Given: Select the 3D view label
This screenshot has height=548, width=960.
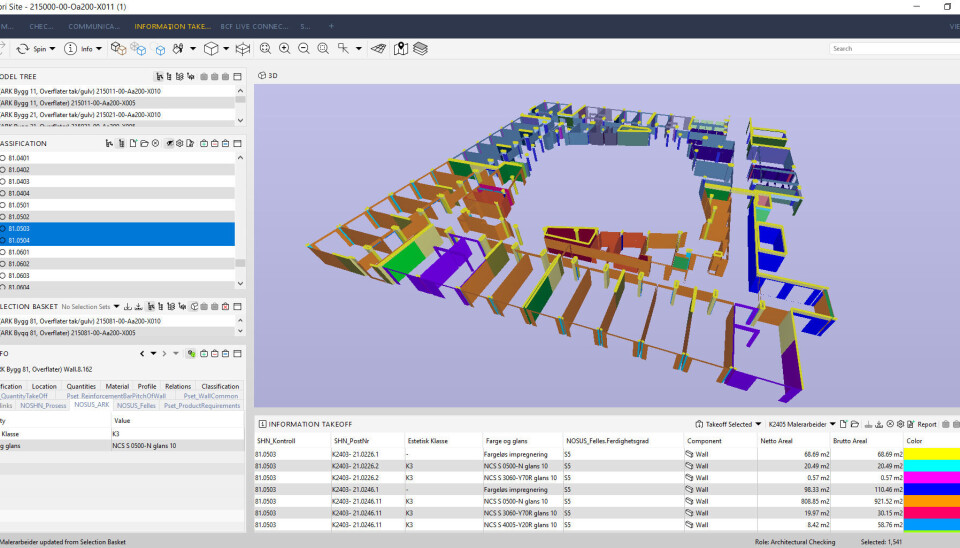Looking at the screenshot, I should (268, 75).
